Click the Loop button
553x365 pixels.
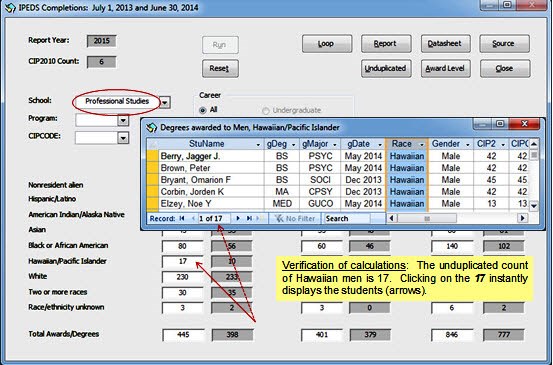point(327,44)
